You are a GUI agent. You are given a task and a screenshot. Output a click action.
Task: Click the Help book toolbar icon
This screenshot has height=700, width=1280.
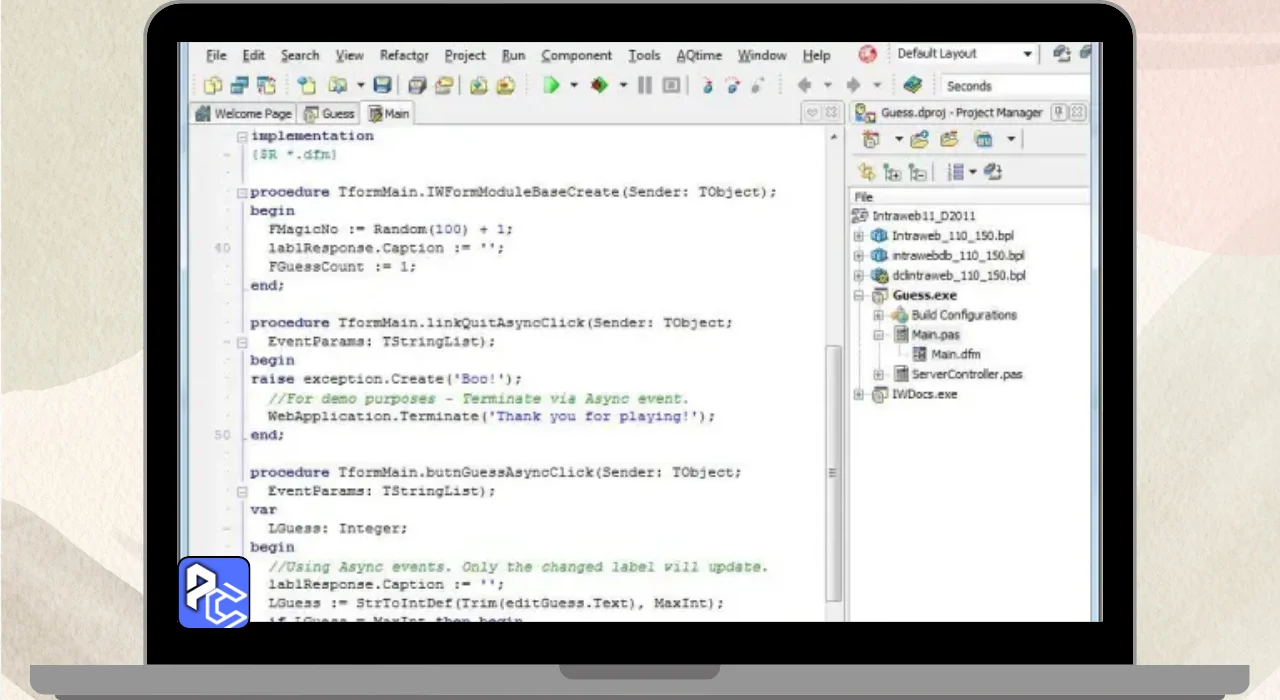click(x=912, y=86)
